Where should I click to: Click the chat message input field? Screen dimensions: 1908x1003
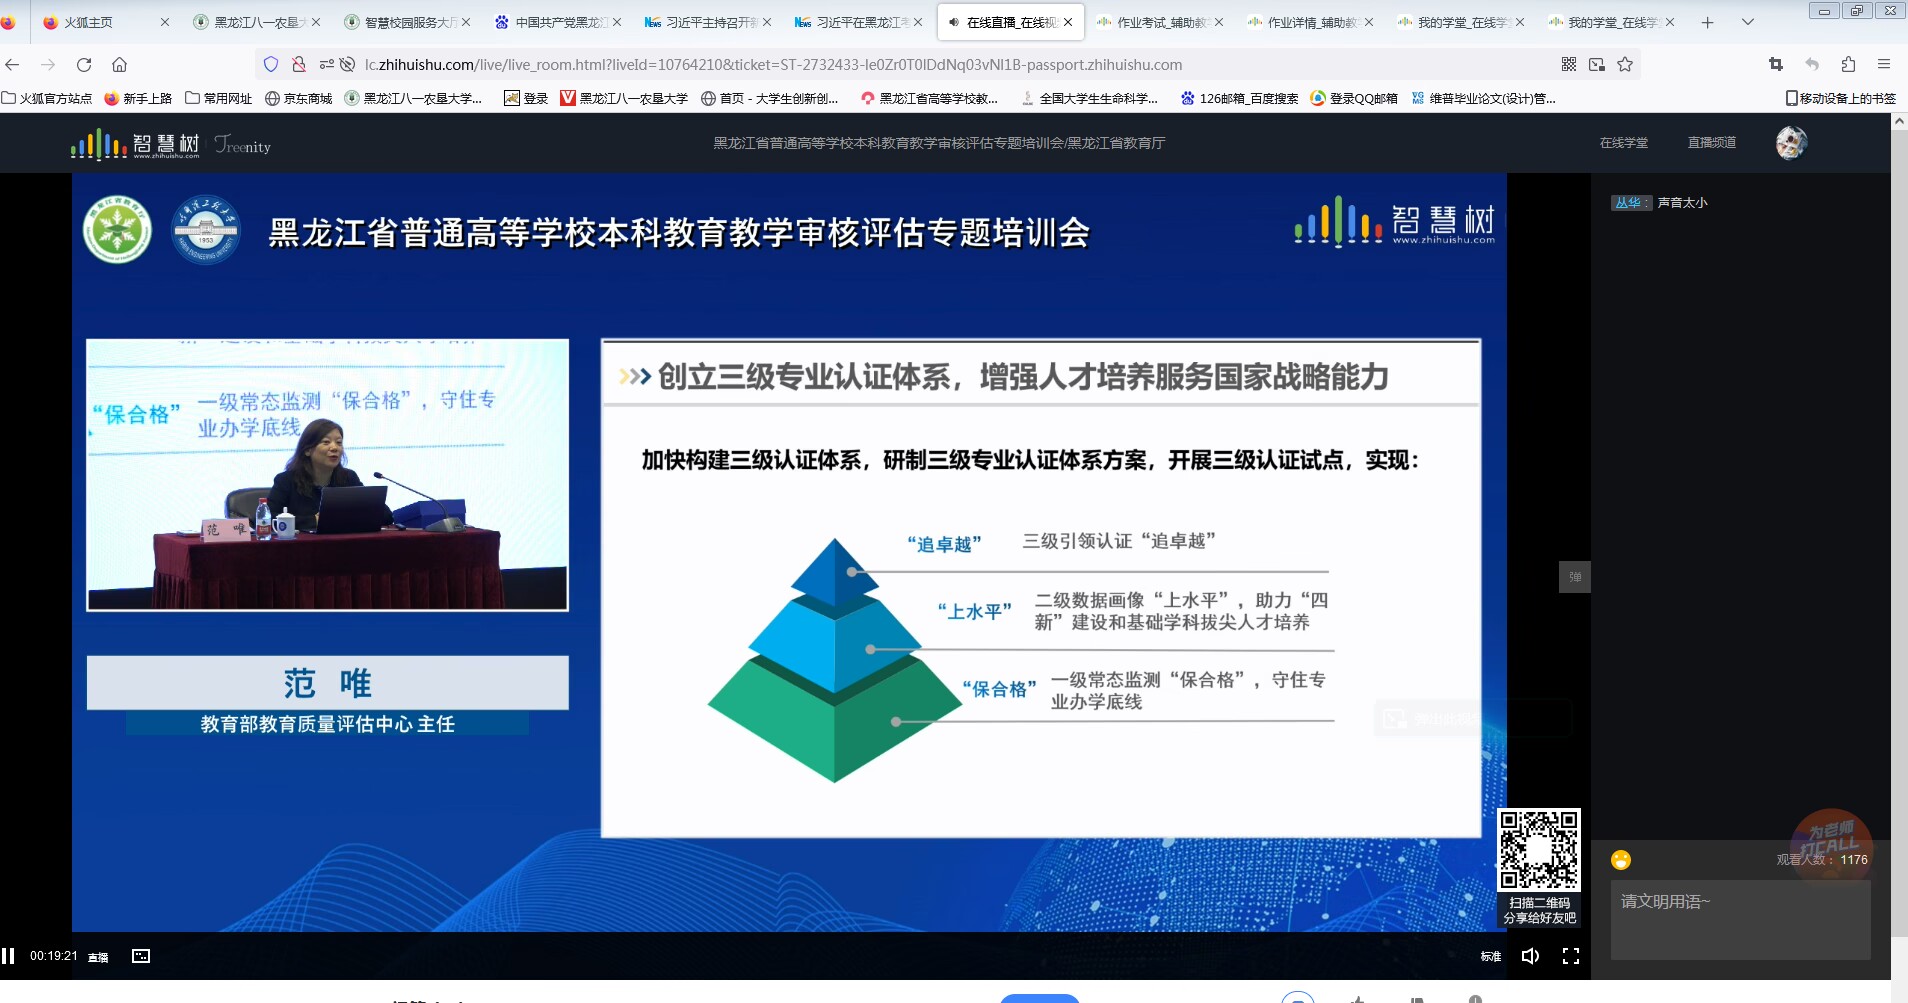click(x=1739, y=920)
